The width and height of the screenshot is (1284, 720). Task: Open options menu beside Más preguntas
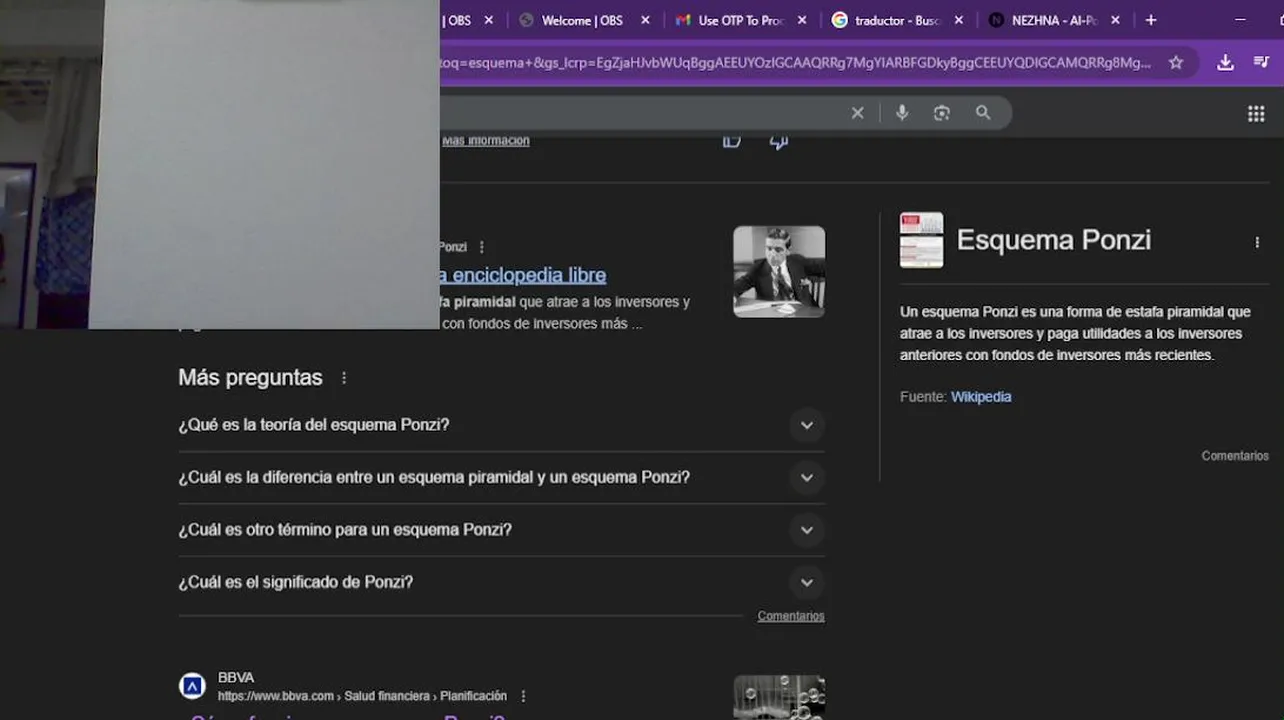[x=344, y=378]
